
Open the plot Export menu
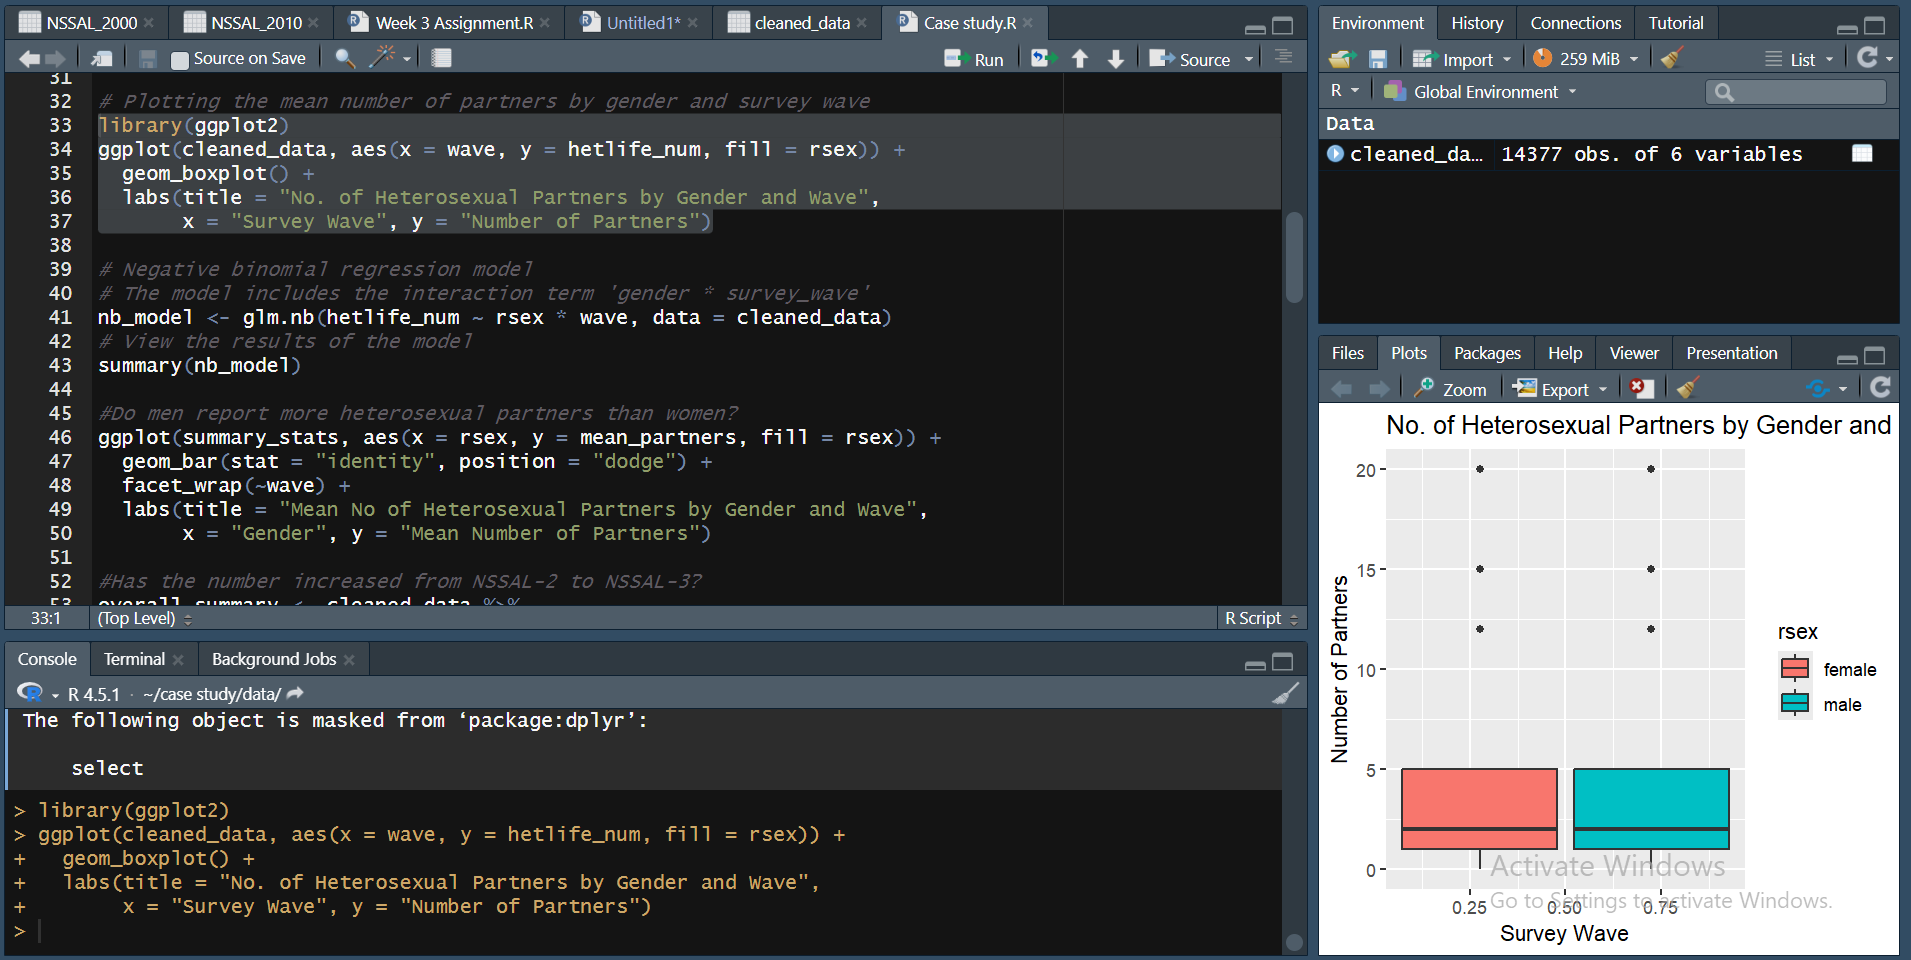[1559, 388]
